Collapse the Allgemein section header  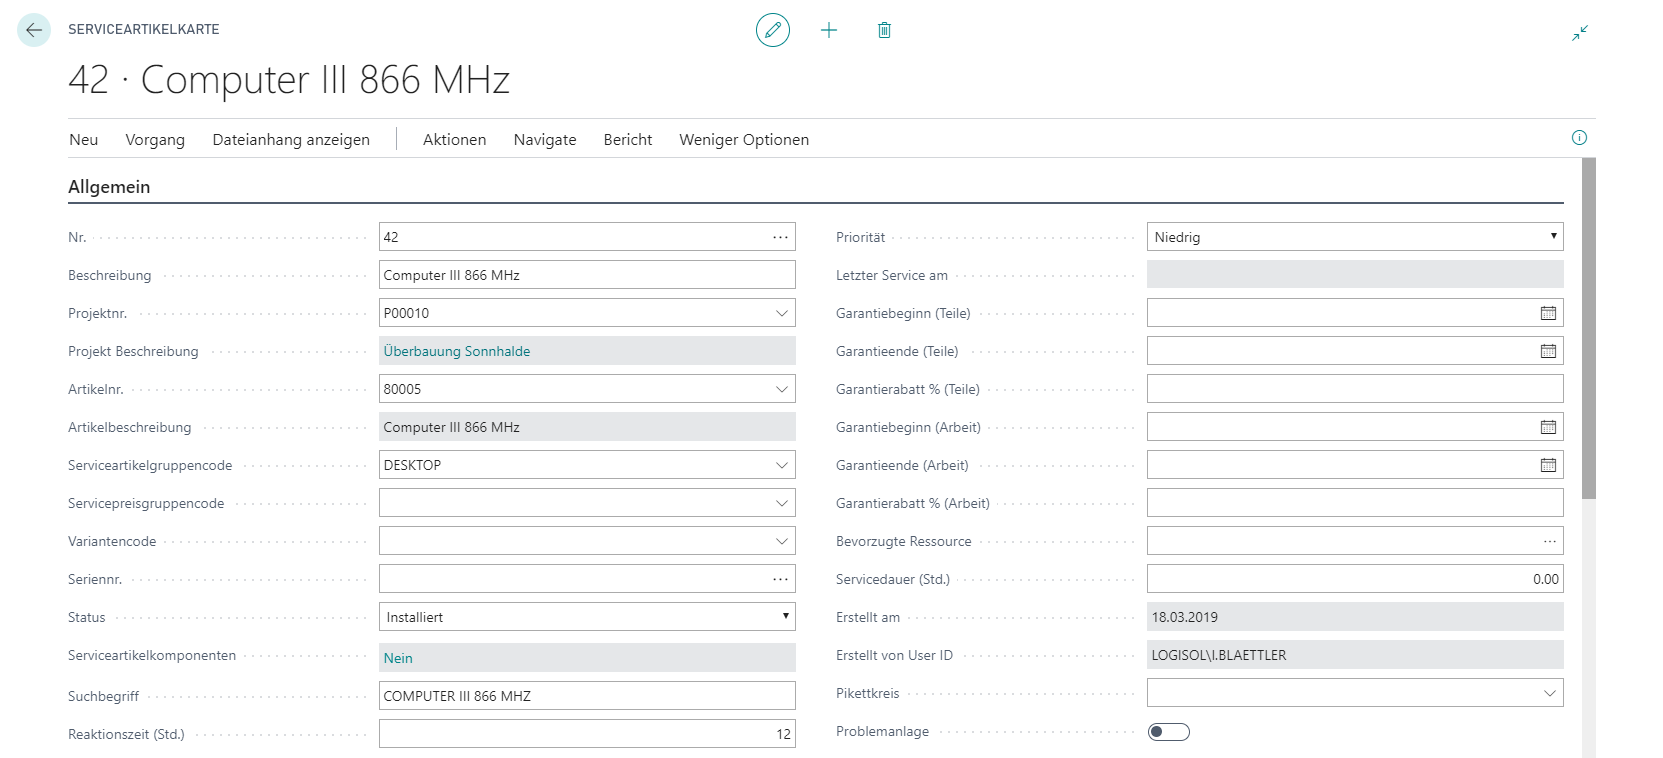(x=109, y=187)
